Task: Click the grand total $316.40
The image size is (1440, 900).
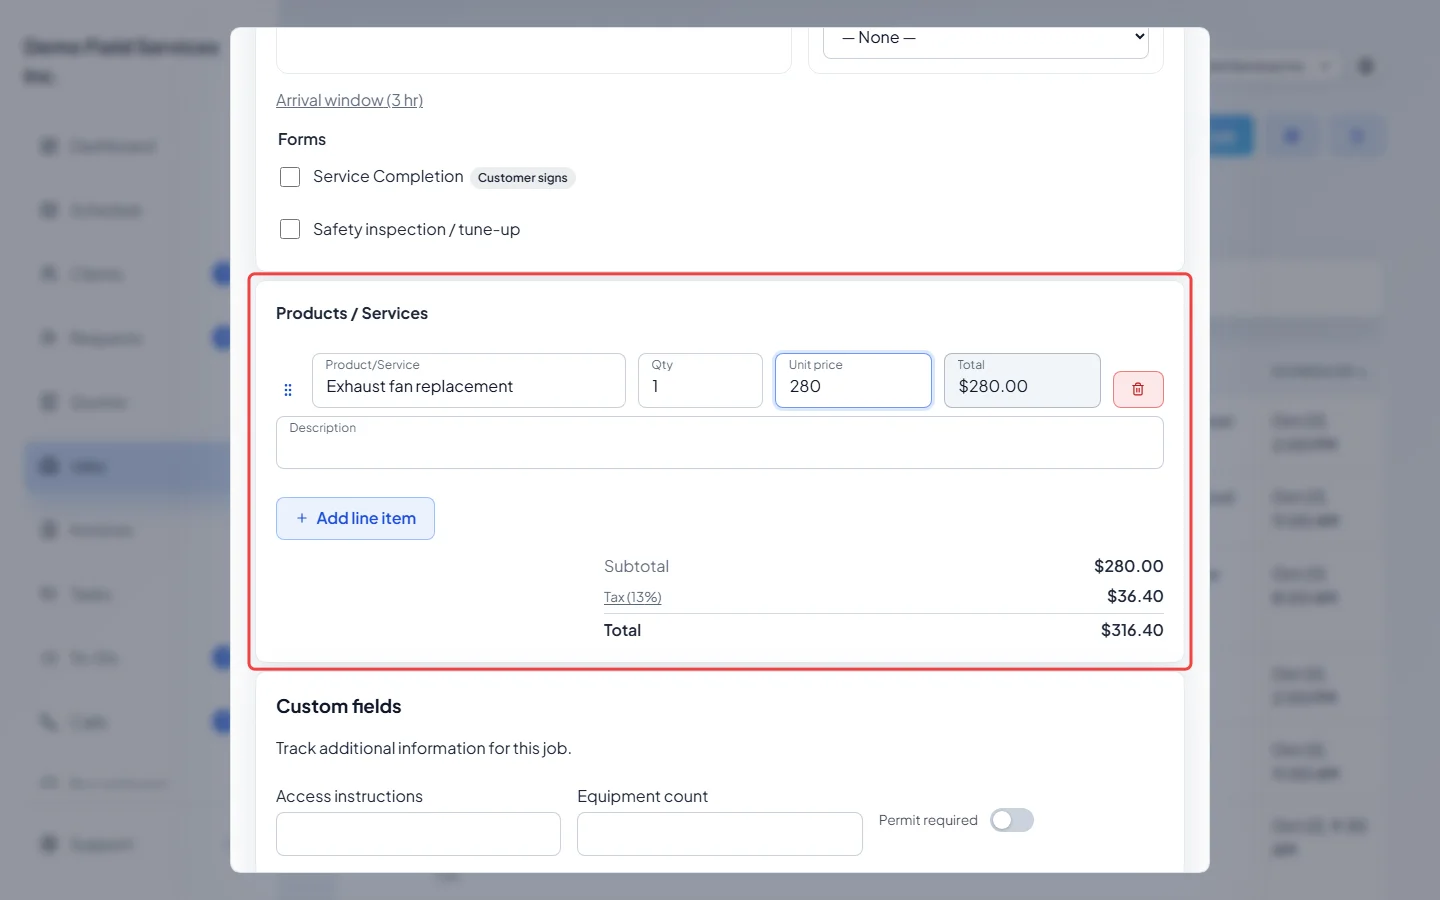Action: (x=1132, y=630)
